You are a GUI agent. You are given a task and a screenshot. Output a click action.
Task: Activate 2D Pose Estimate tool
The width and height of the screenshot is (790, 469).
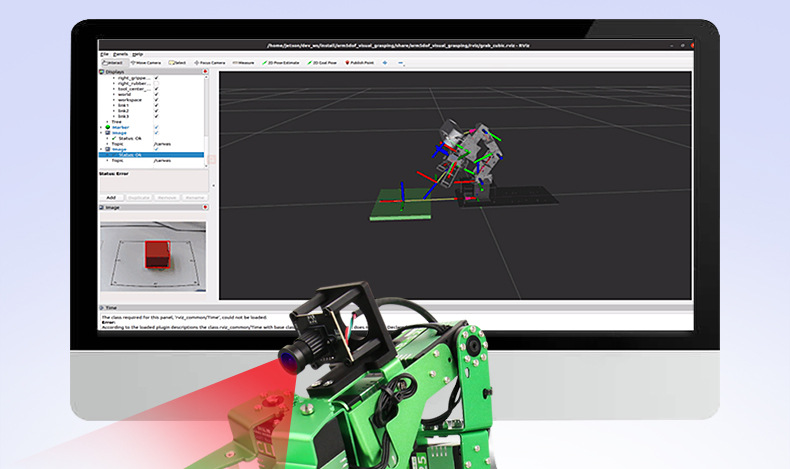[x=281, y=62]
